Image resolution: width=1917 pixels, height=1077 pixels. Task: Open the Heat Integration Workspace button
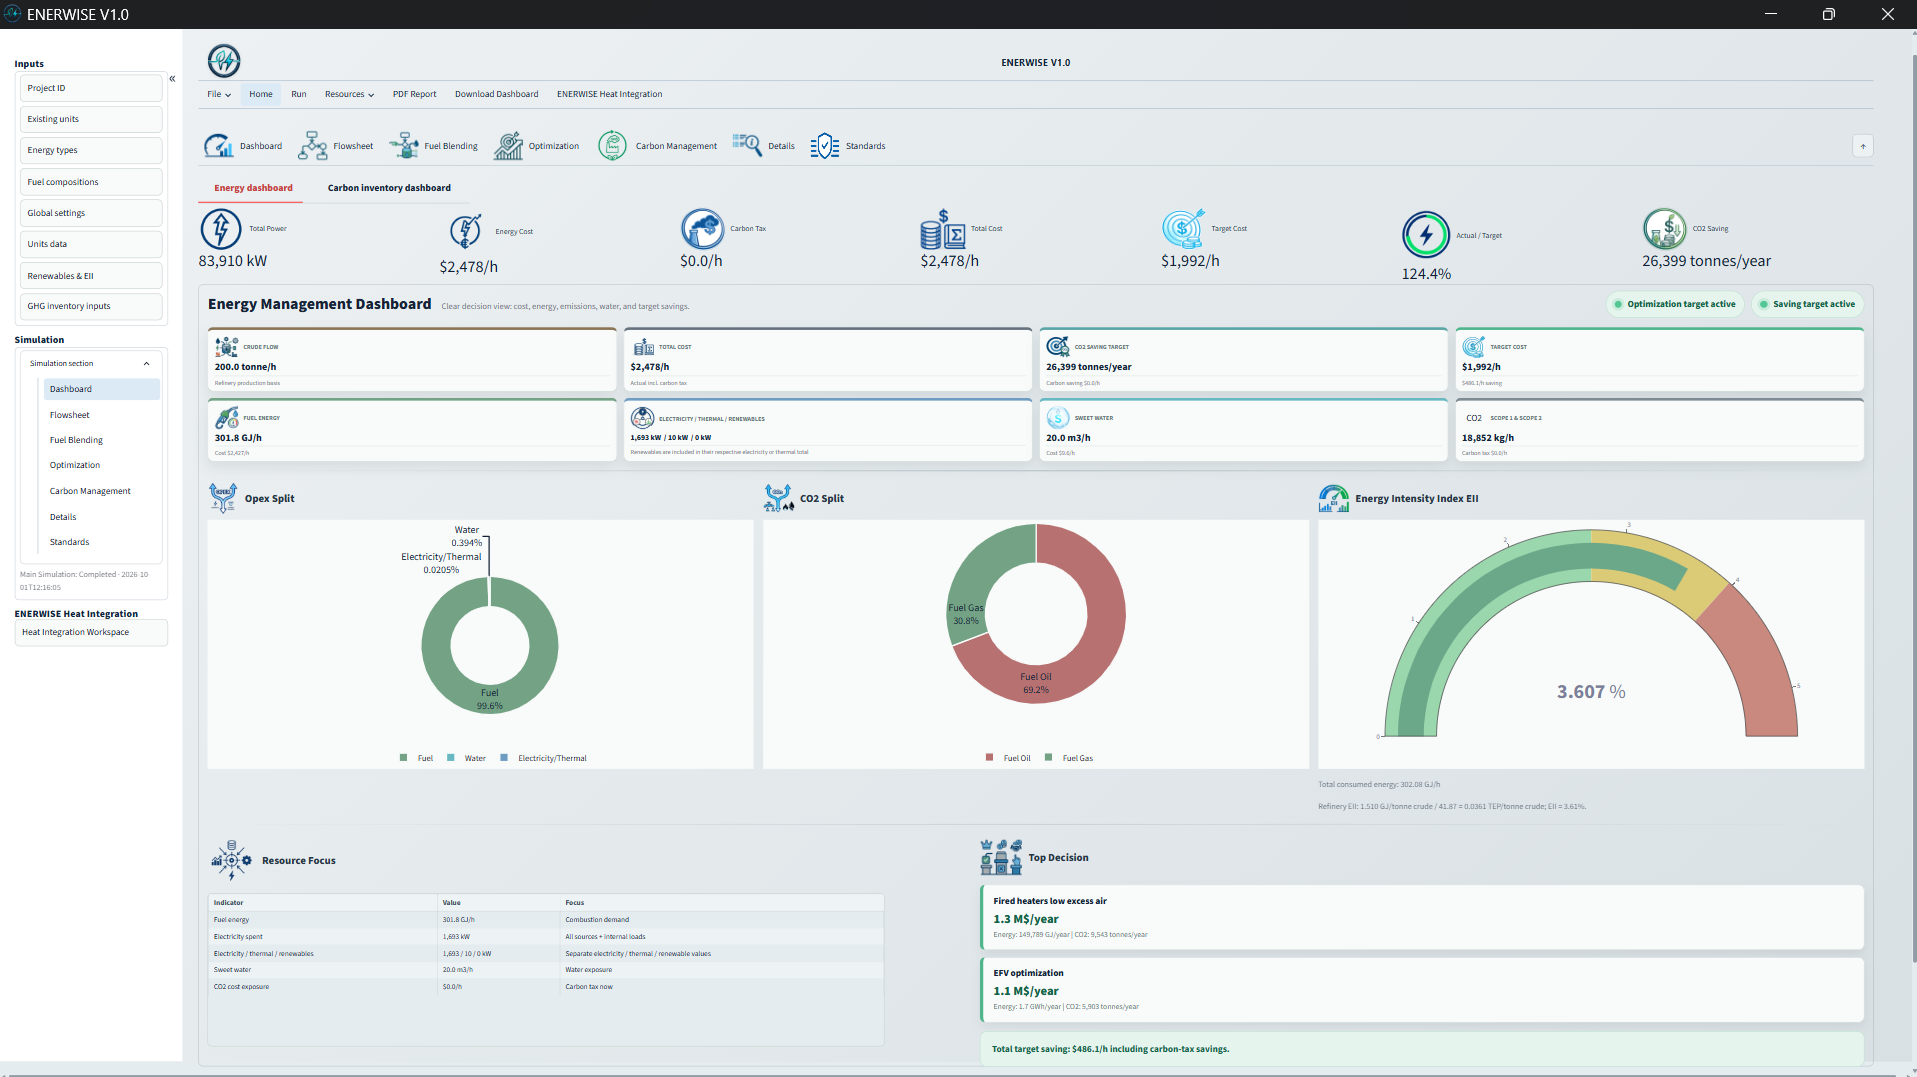(x=91, y=632)
